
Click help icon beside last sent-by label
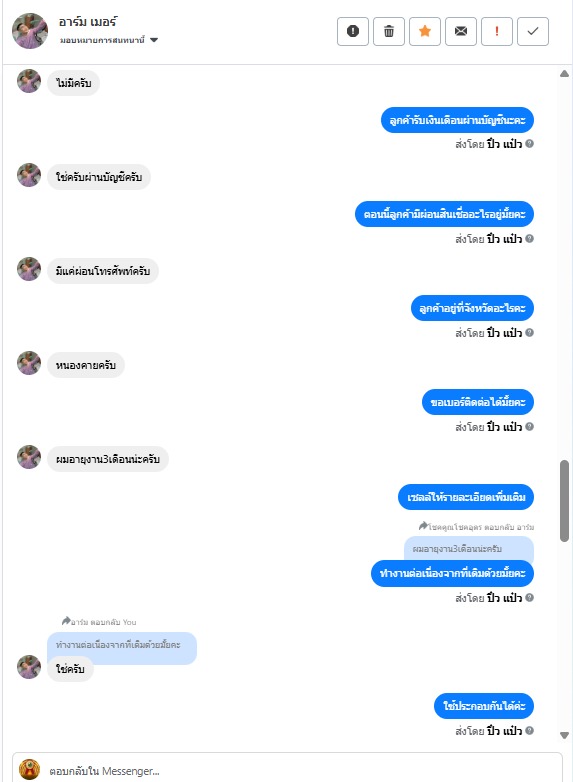[x=530, y=730]
